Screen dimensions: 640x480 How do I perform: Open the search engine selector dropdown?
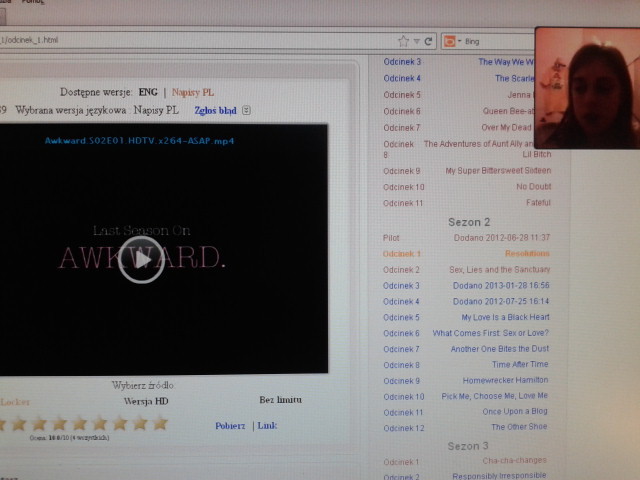click(452, 41)
